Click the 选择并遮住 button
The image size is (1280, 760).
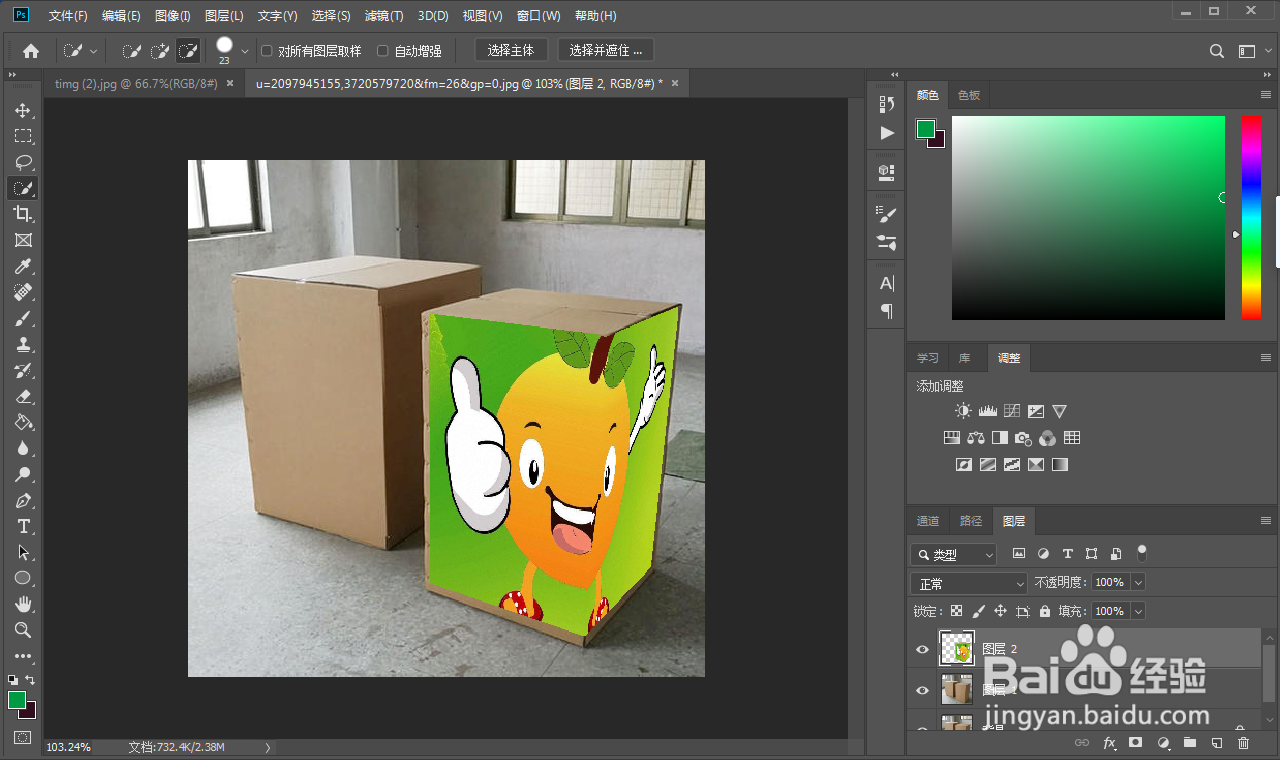[x=606, y=50]
